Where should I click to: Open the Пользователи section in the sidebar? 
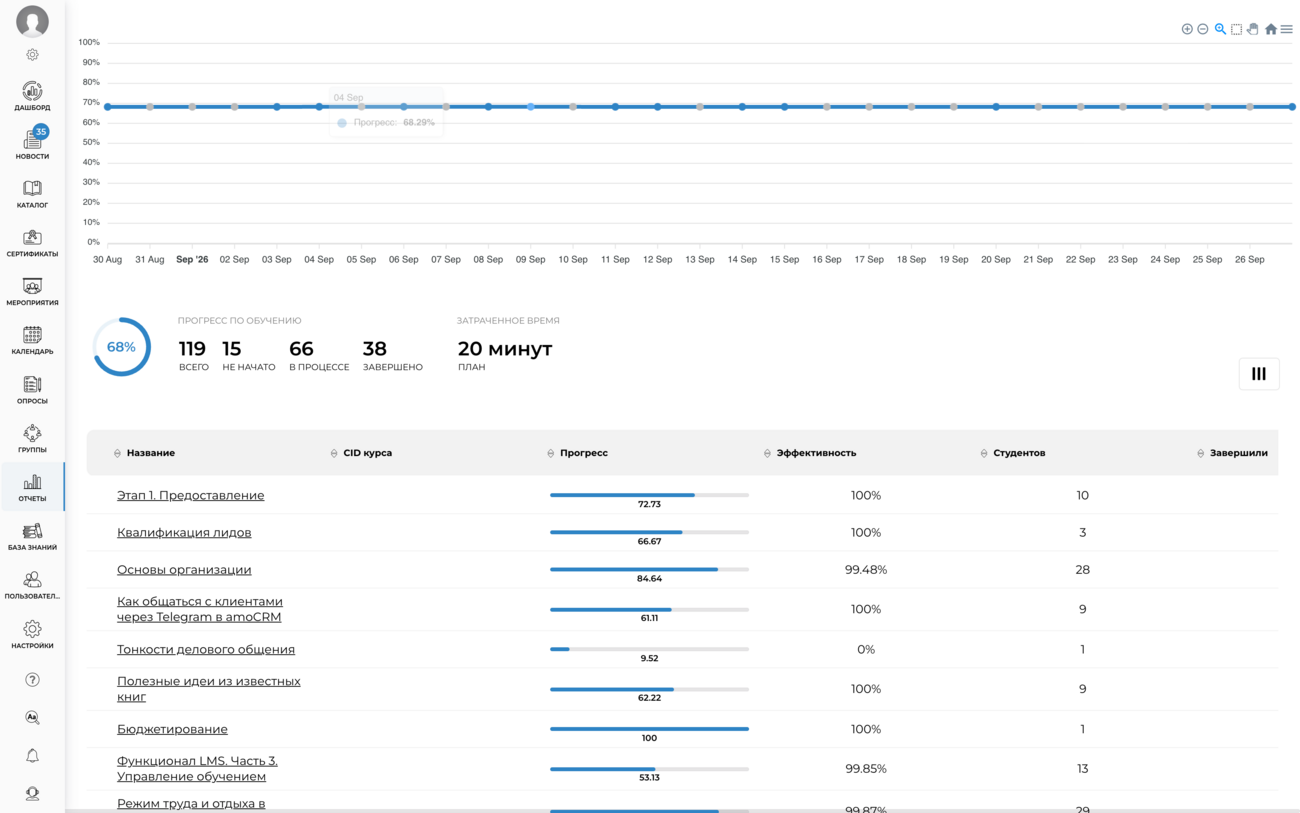tap(32, 585)
